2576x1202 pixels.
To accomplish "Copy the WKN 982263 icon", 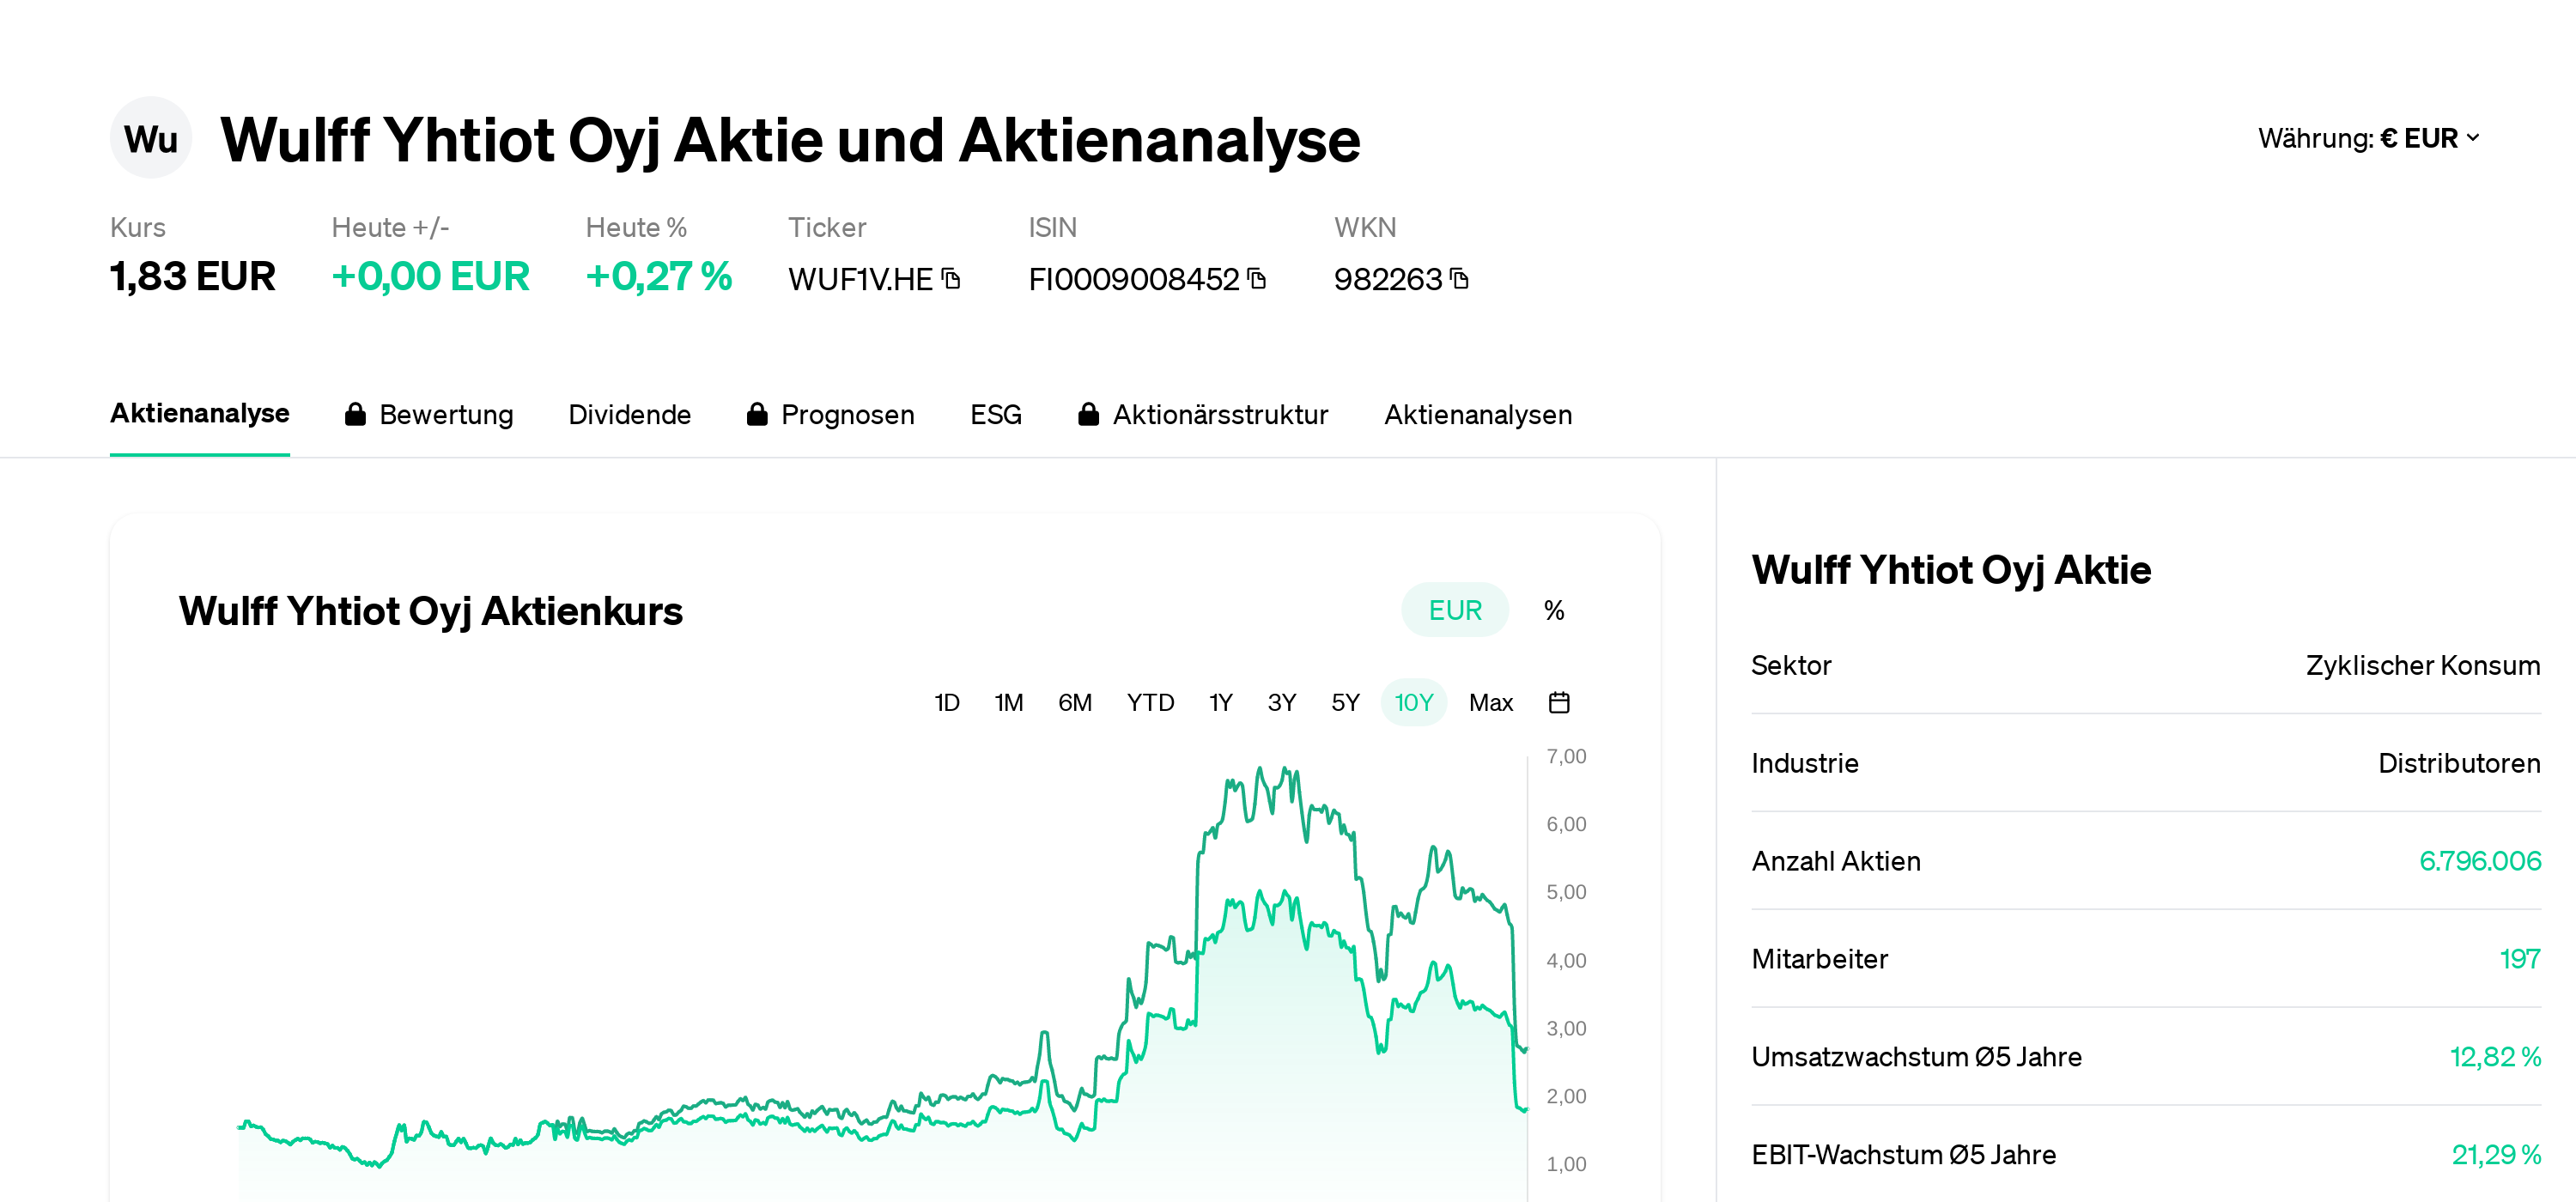I will click(1459, 279).
